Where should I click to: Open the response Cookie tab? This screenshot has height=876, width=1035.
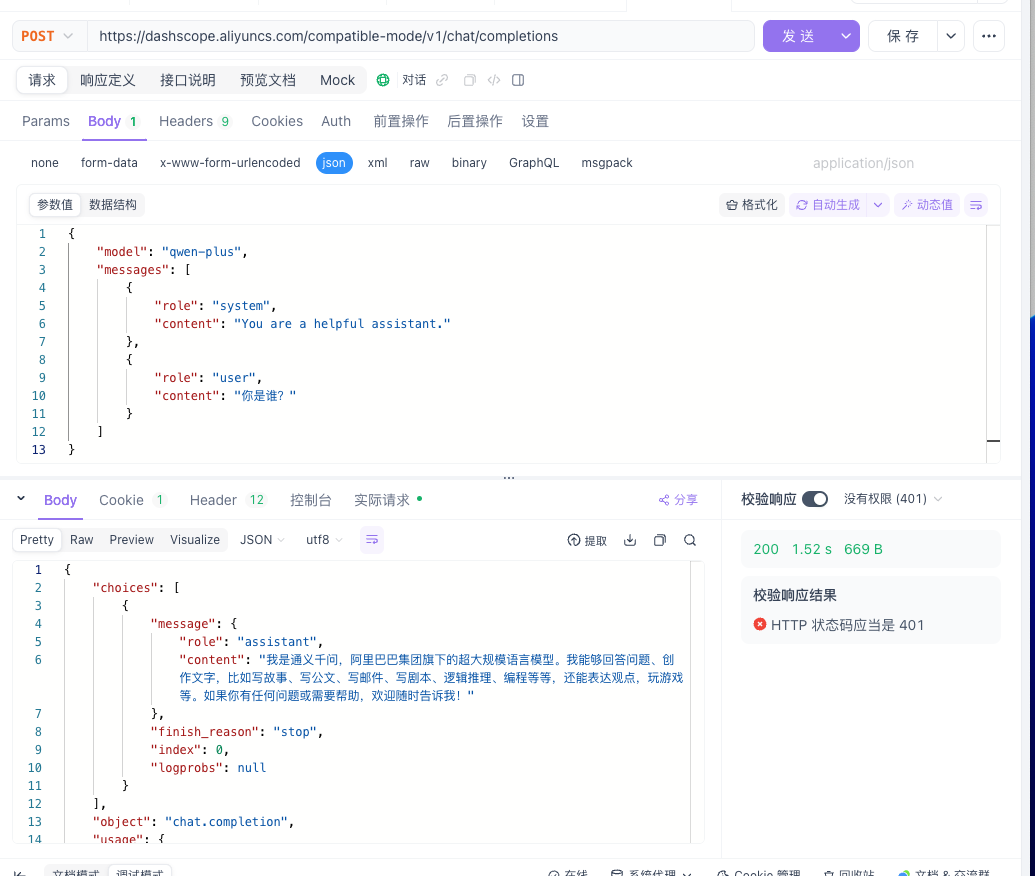point(132,500)
